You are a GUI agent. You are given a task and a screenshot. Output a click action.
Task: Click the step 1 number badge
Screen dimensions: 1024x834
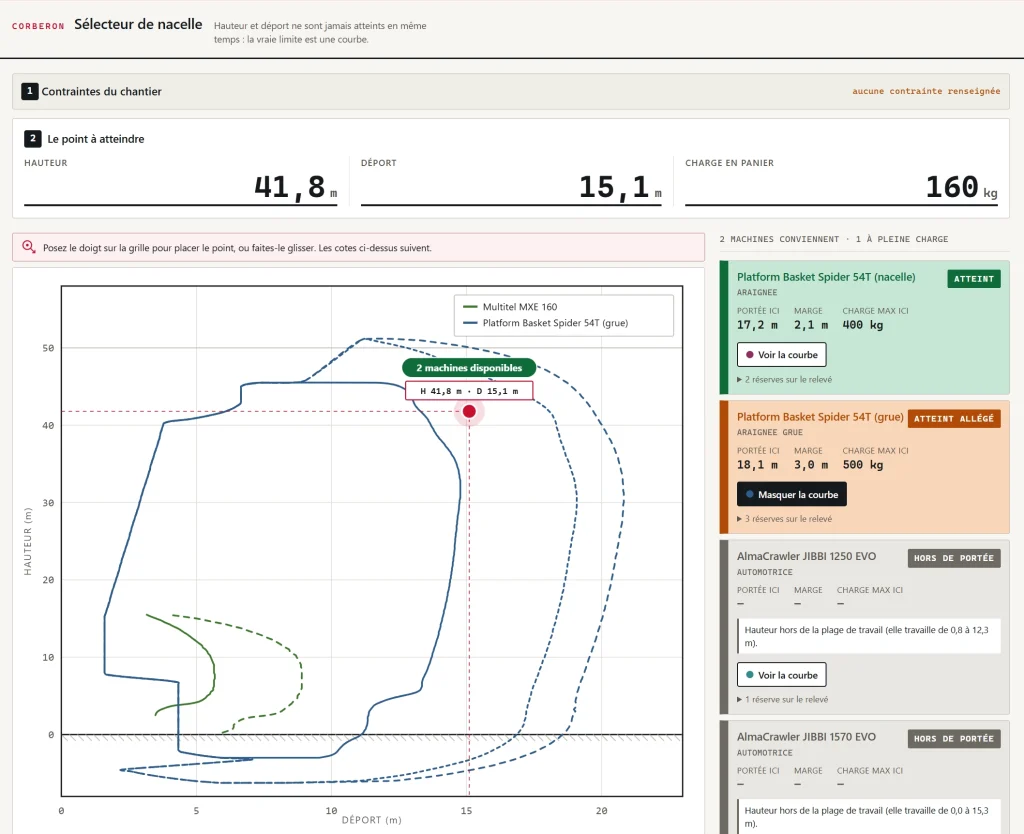tap(29, 91)
